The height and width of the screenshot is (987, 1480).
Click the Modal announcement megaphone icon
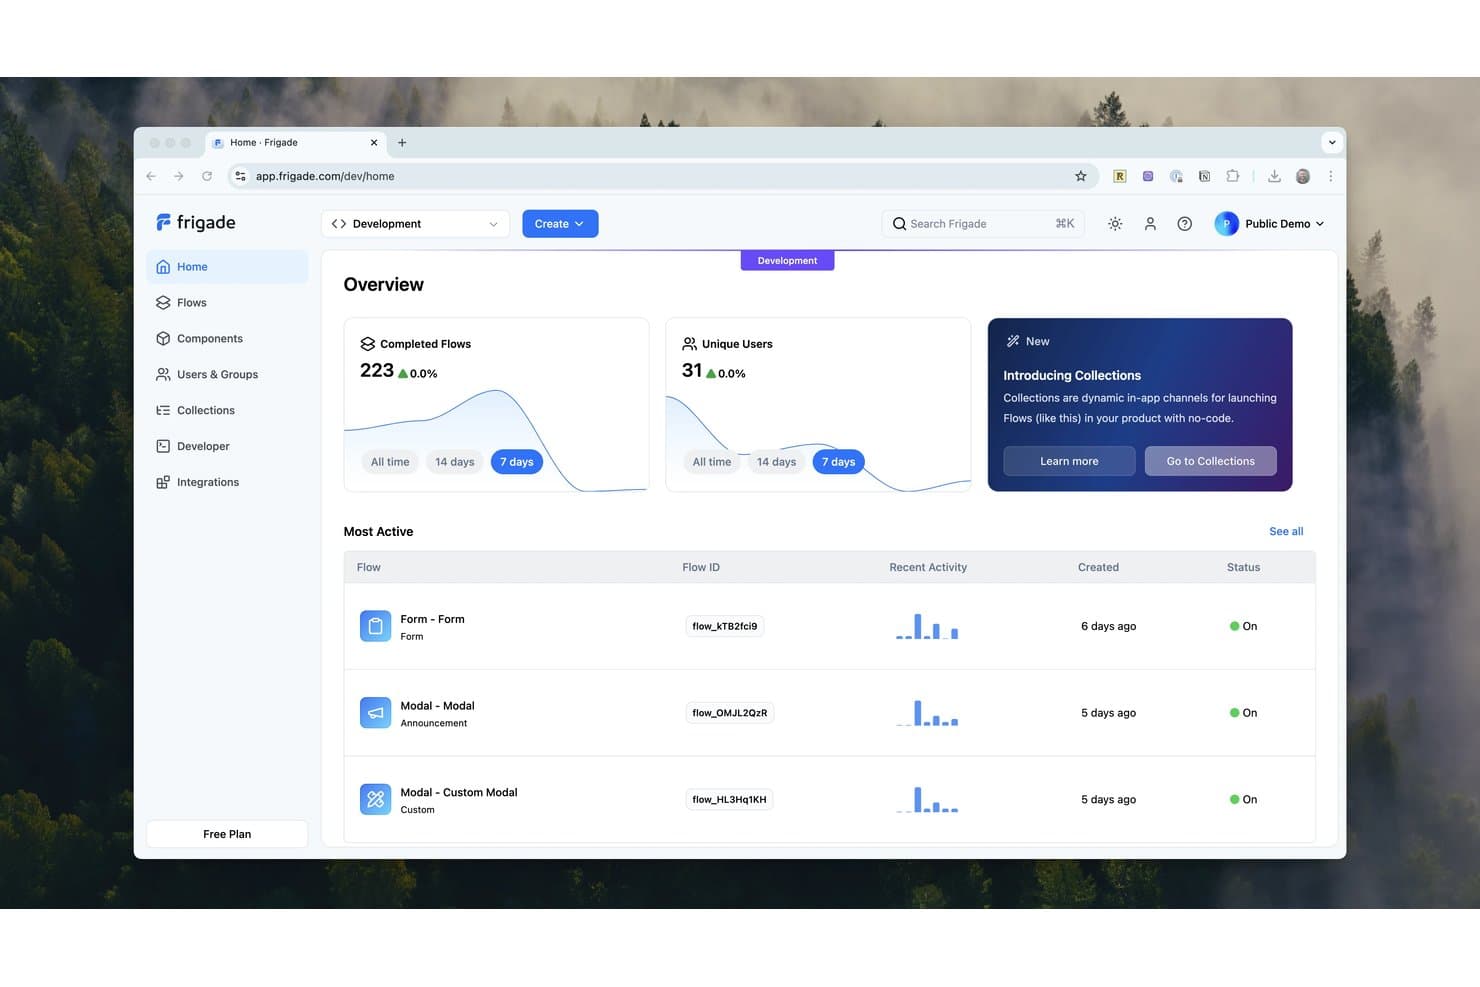pos(375,713)
